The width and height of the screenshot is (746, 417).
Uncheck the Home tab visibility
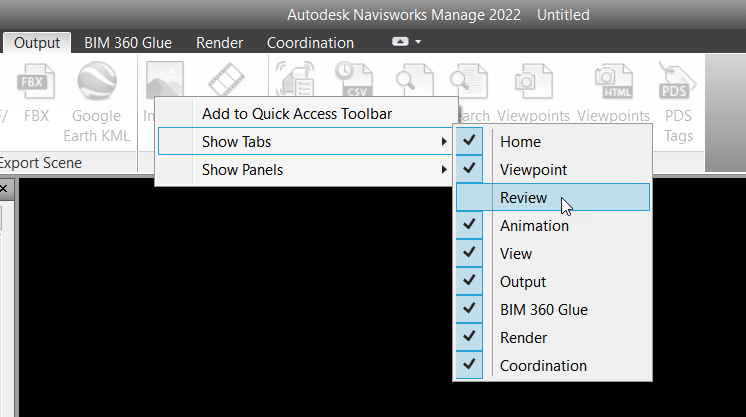(553, 141)
